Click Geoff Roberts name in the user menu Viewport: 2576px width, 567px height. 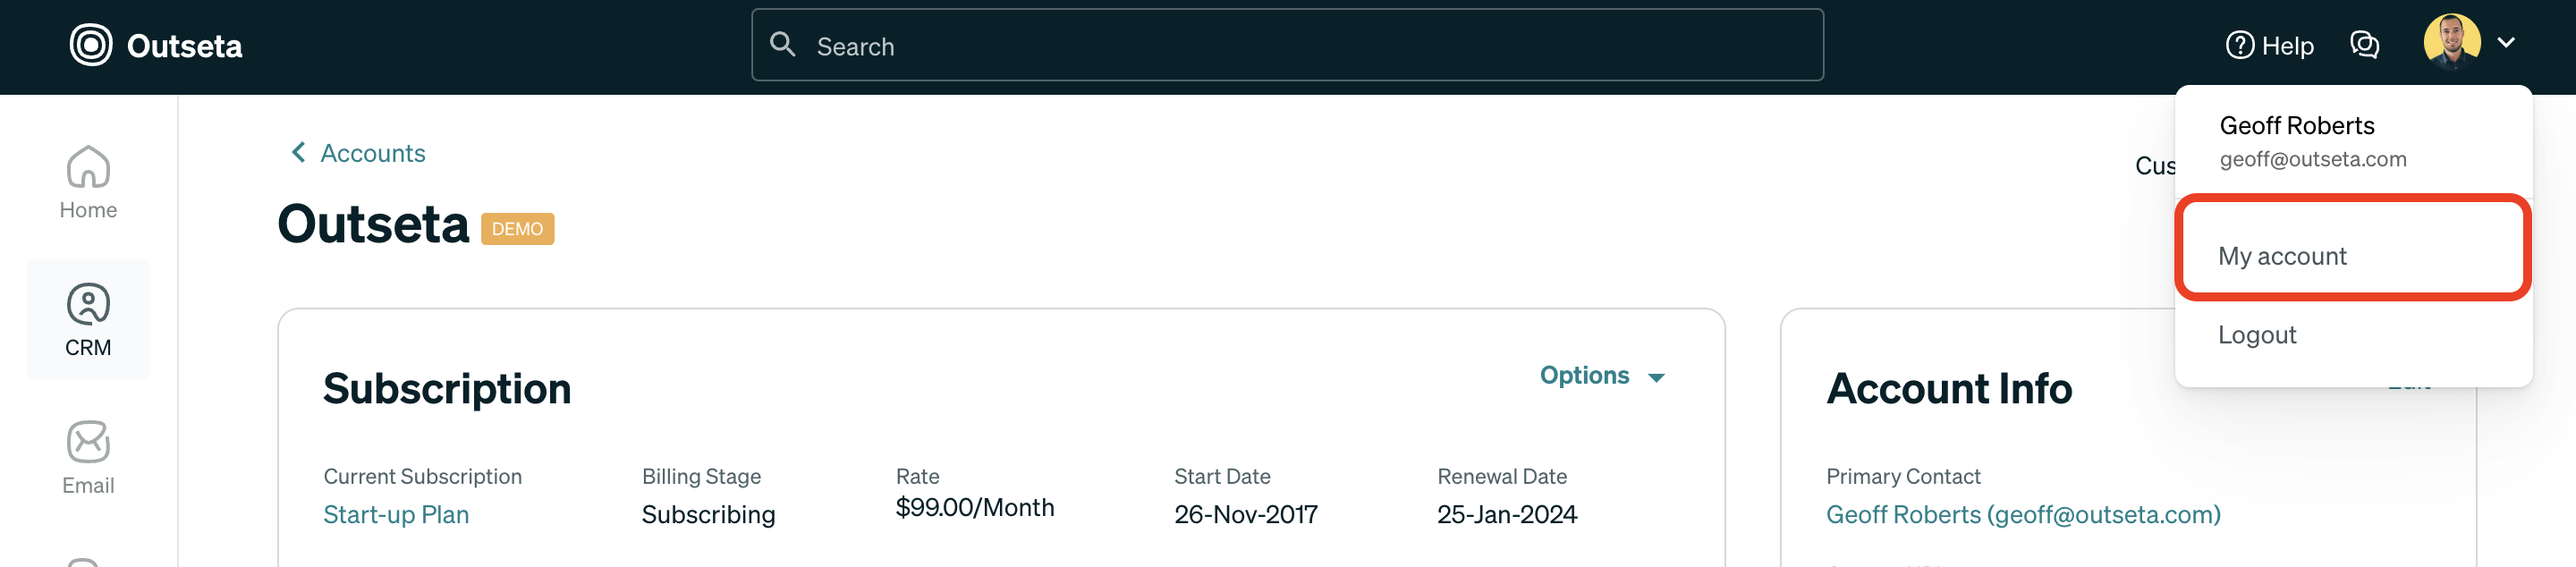pyautogui.click(x=2296, y=125)
